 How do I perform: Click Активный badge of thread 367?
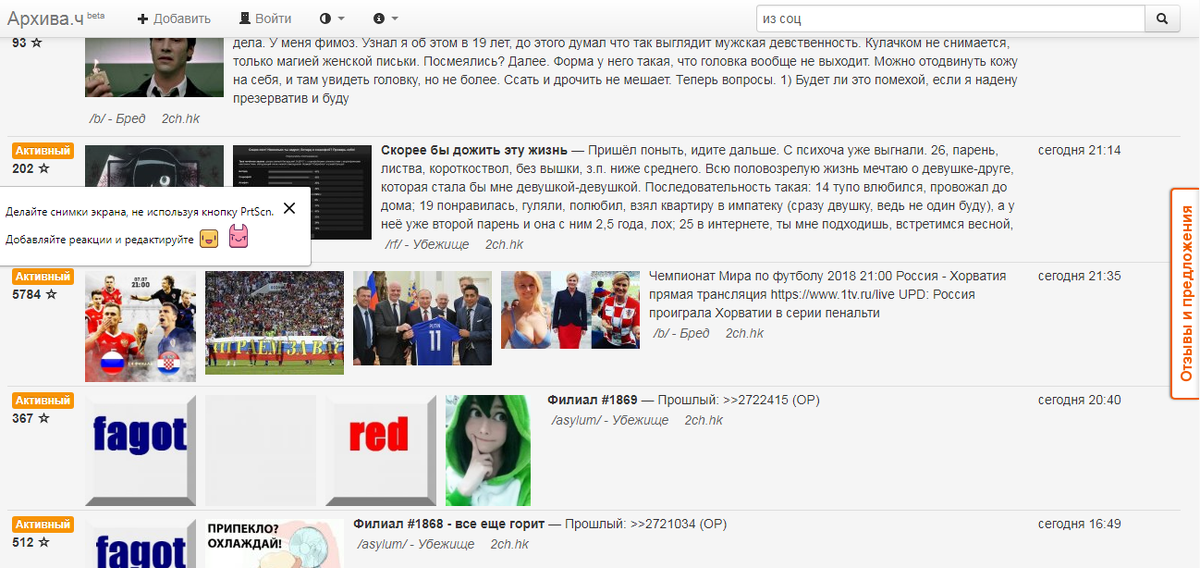coord(43,400)
